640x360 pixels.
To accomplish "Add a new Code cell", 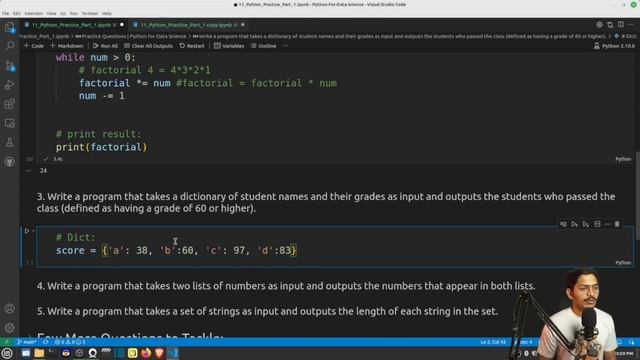I will tap(34, 46).
